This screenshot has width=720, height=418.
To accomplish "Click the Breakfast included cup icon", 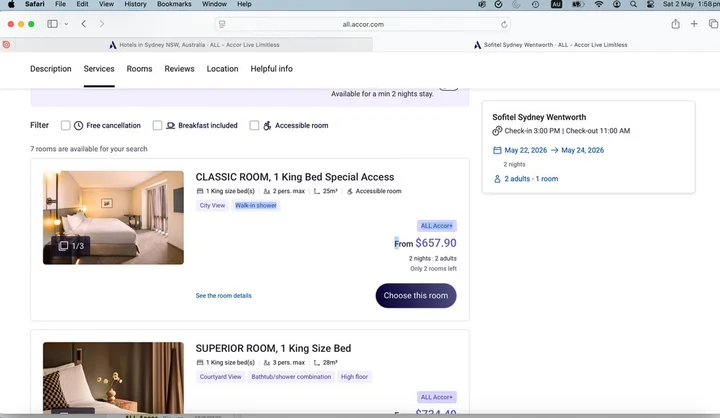I will click(170, 125).
